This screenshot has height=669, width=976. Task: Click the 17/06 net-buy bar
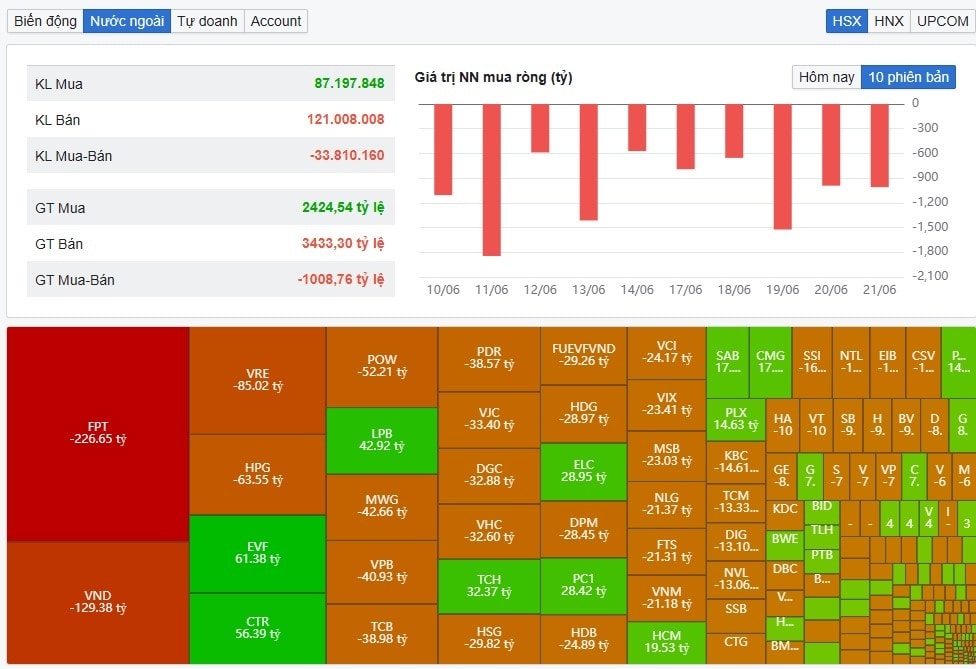[686, 136]
